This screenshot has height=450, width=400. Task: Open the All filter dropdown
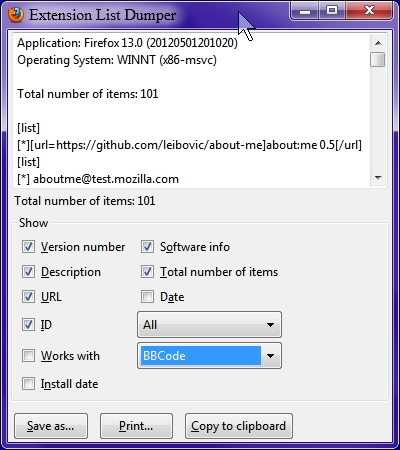209,325
